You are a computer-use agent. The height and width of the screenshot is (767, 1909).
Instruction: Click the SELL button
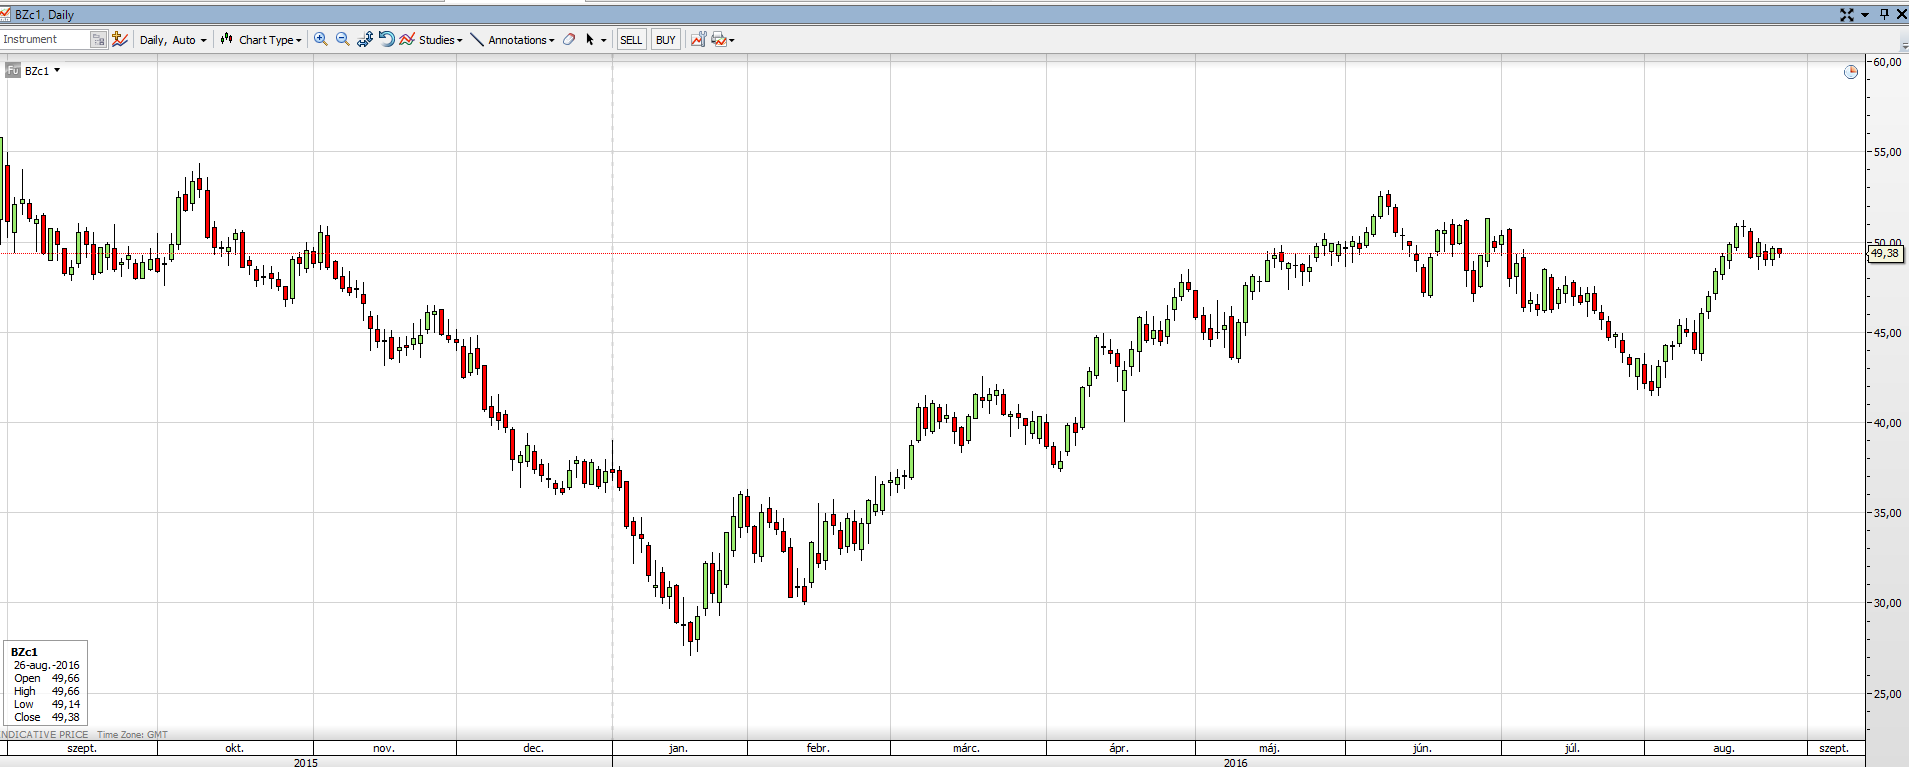tap(631, 40)
